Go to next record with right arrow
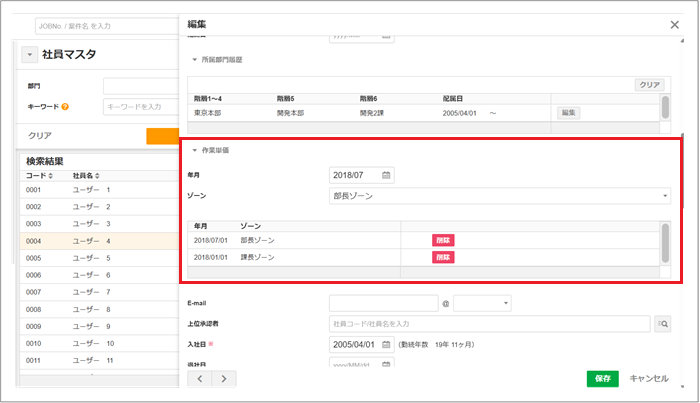This screenshot has width=700, height=403. [x=223, y=379]
